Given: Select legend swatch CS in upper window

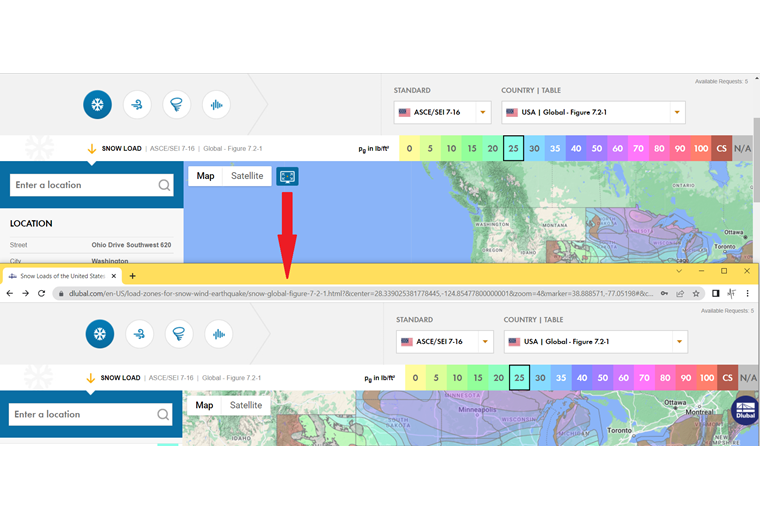Looking at the screenshot, I should pyautogui.click(x=722, y=149).
